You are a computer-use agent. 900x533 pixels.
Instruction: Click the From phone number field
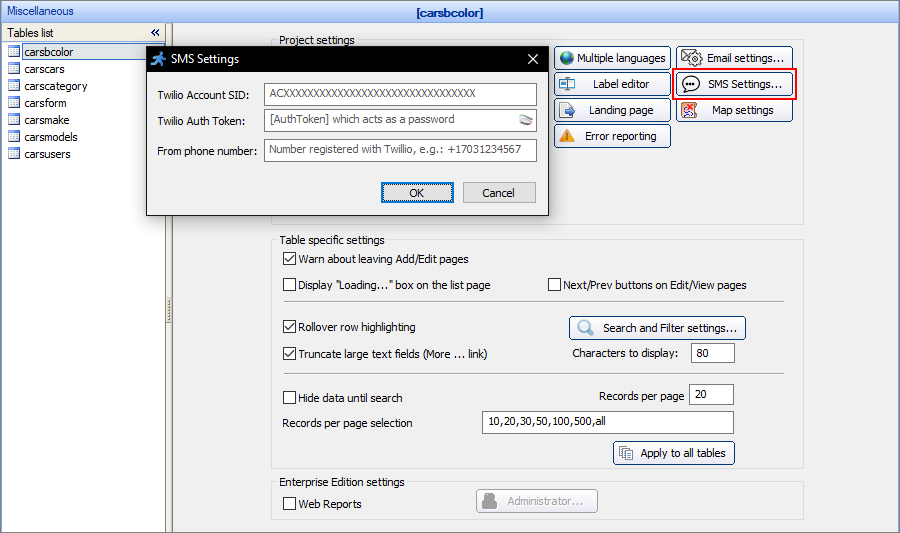(400, 150)
